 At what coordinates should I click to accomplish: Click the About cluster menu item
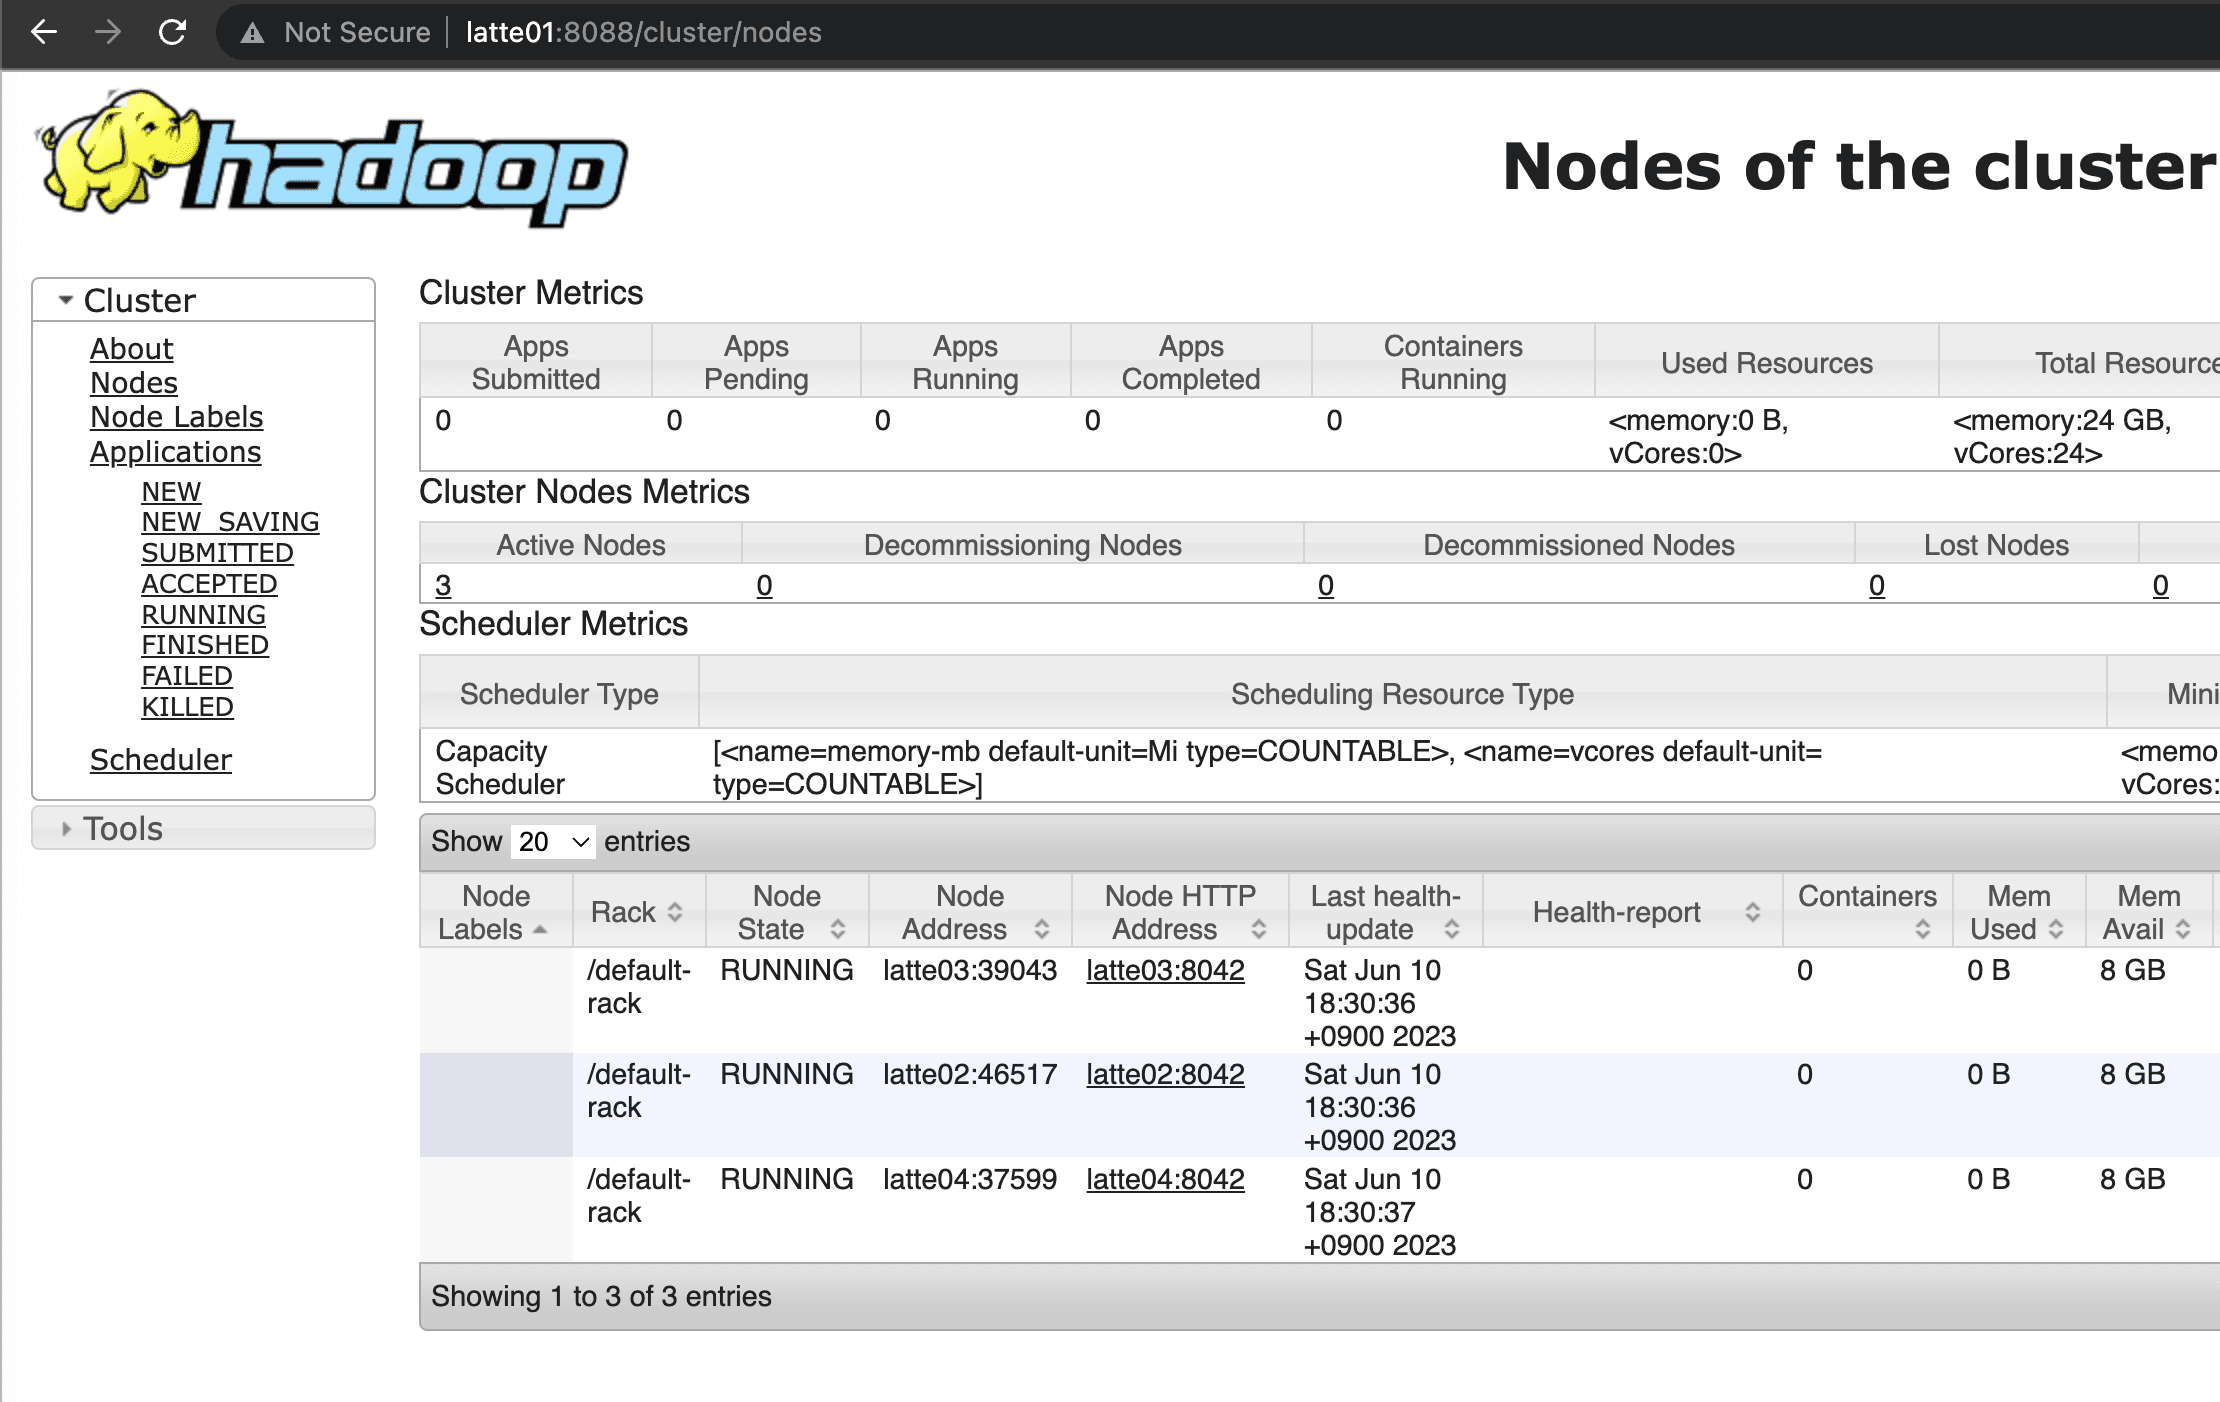pyautogui.click(x=129, y=346)
